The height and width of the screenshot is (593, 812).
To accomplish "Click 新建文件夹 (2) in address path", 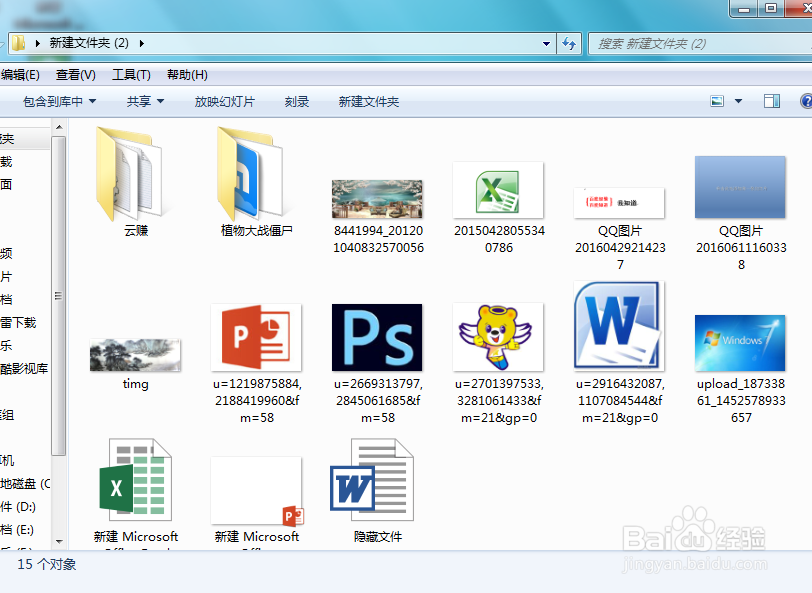I will click(89, 43).
